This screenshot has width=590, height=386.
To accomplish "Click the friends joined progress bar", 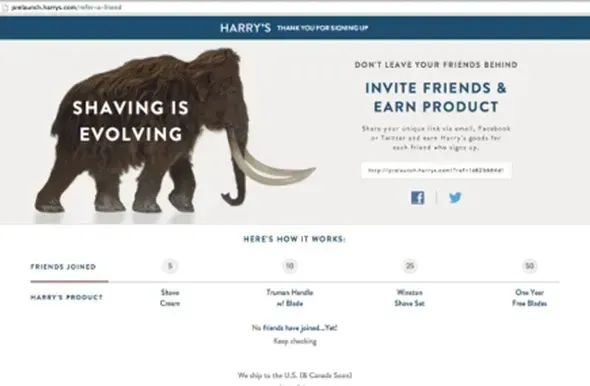I will click(295, 281).
